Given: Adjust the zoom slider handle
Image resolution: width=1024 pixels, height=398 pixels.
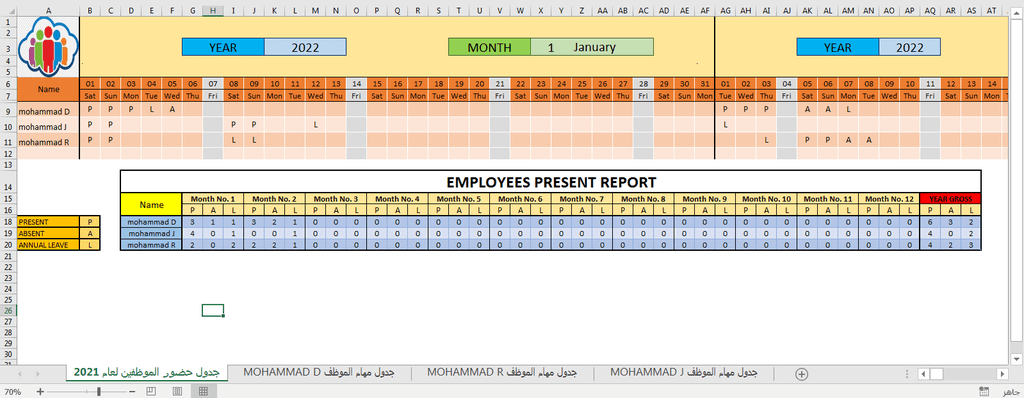Looking at the screenshot, I should 99,391.
